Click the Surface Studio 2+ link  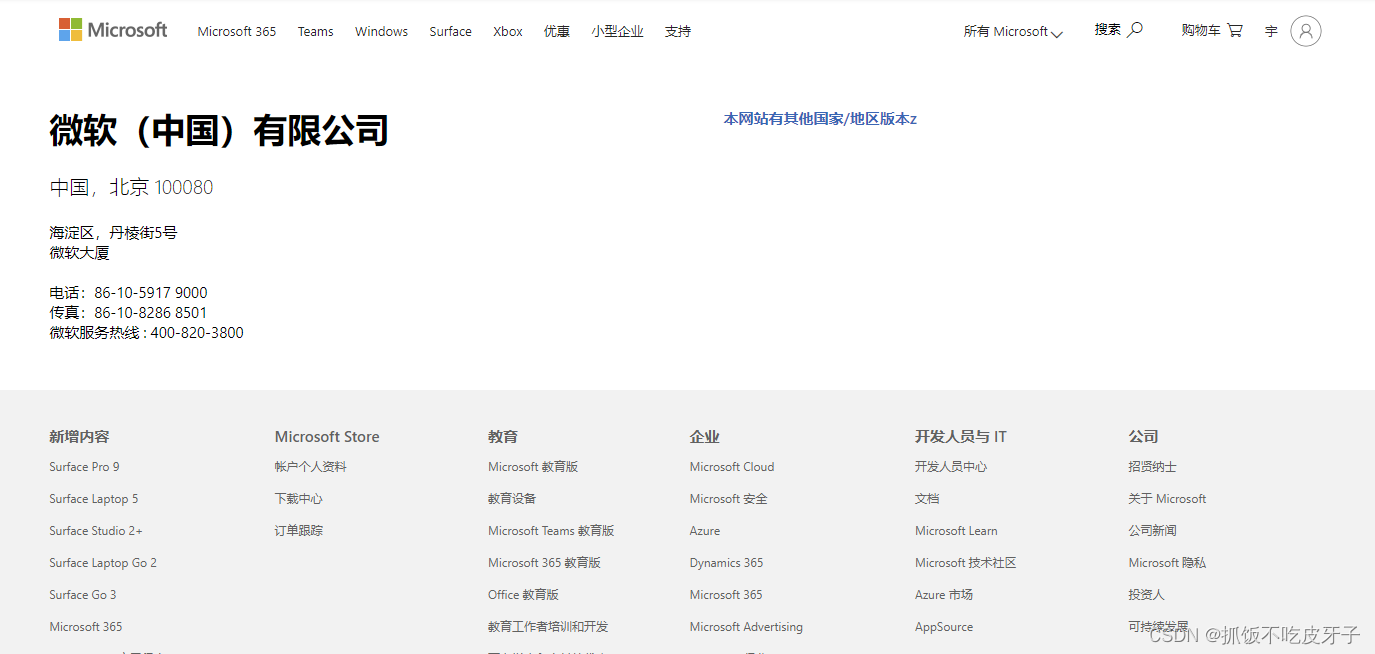point(96,531)
